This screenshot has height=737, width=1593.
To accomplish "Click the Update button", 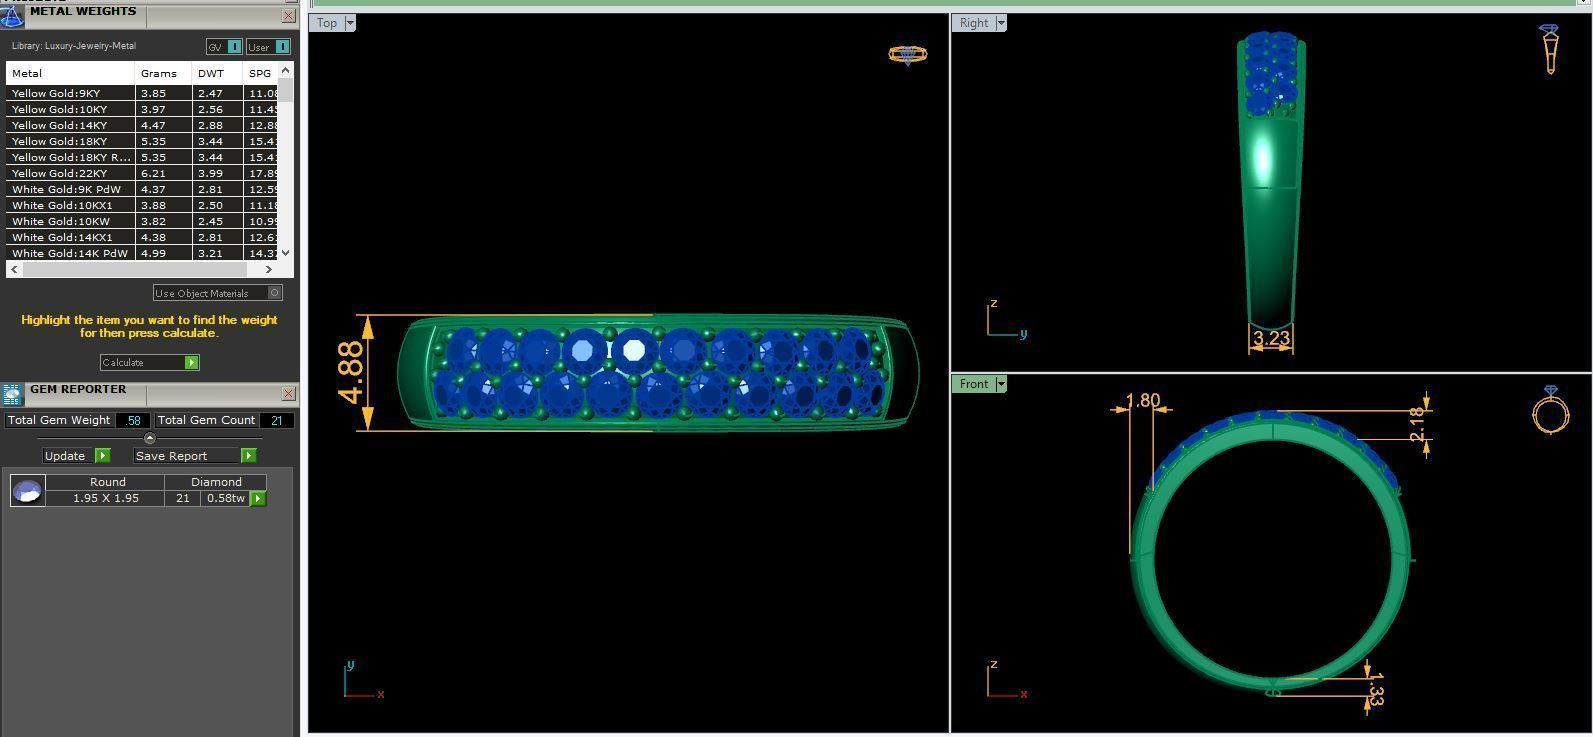I will (x=68, y=455).
